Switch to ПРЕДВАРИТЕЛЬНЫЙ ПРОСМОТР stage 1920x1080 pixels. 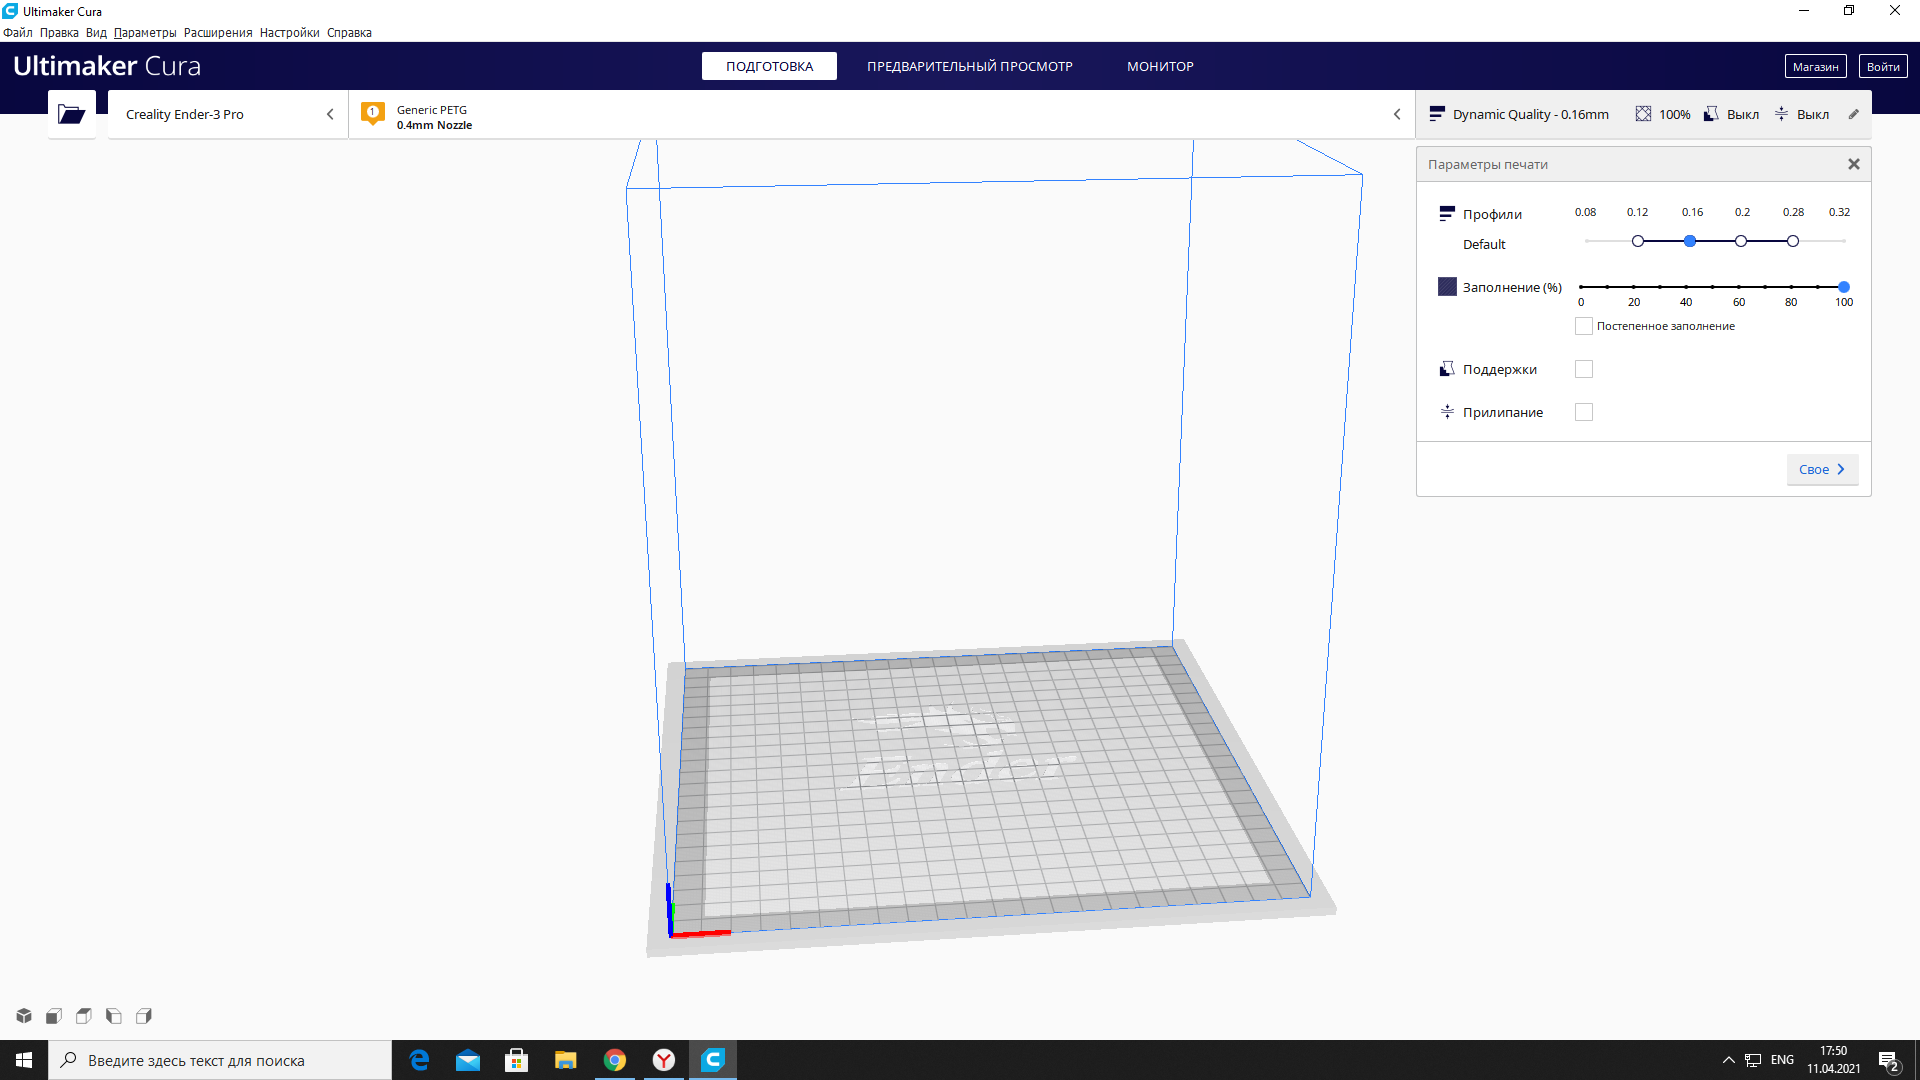coord(969,66)
